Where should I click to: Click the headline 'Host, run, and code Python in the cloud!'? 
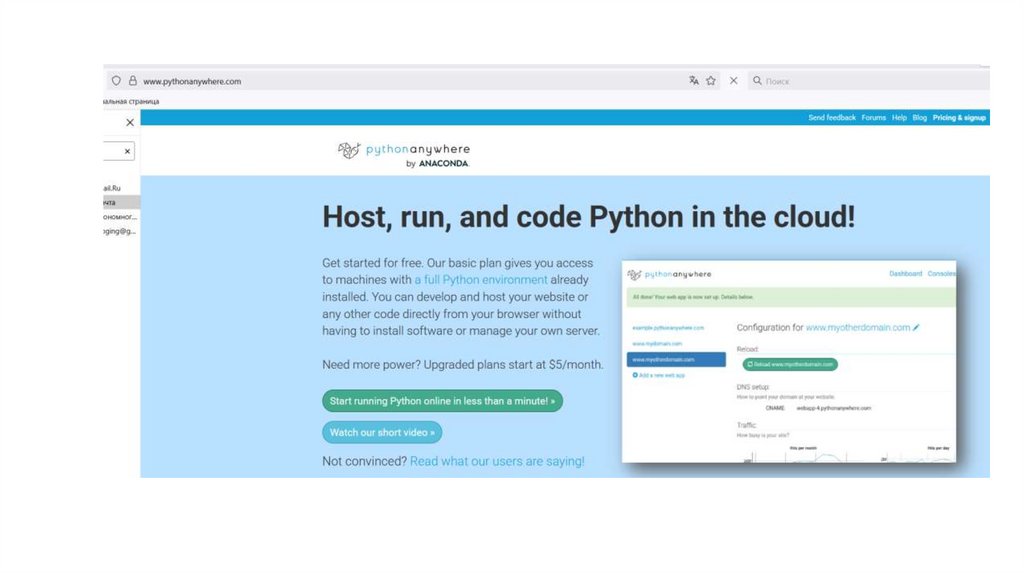point(588,217)
